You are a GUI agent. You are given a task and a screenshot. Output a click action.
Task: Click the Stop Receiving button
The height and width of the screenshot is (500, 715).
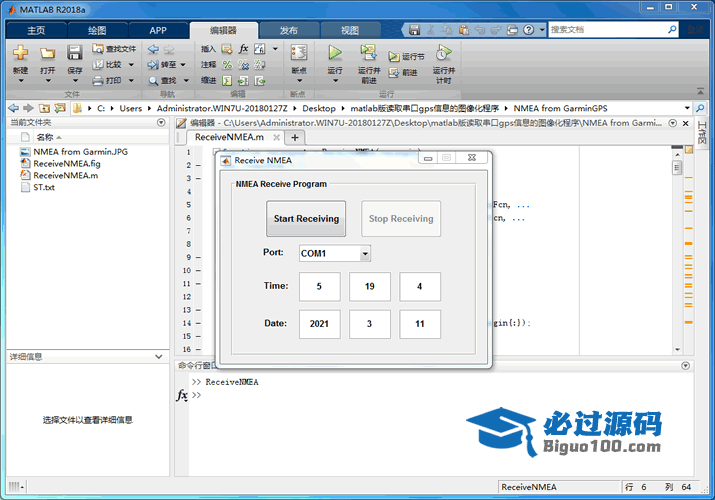pos(401,219)
